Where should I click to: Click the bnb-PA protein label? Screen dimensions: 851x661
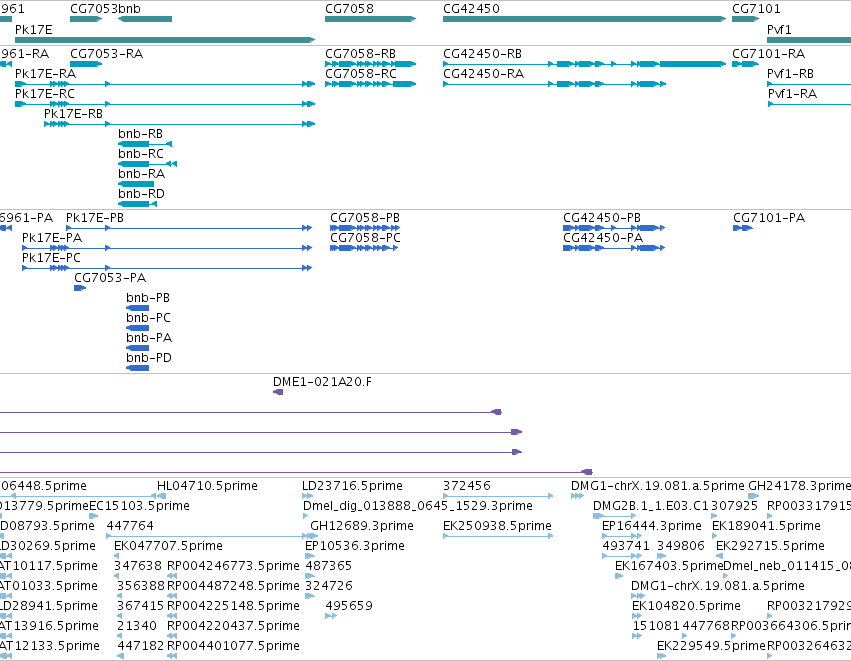point(149,339)
